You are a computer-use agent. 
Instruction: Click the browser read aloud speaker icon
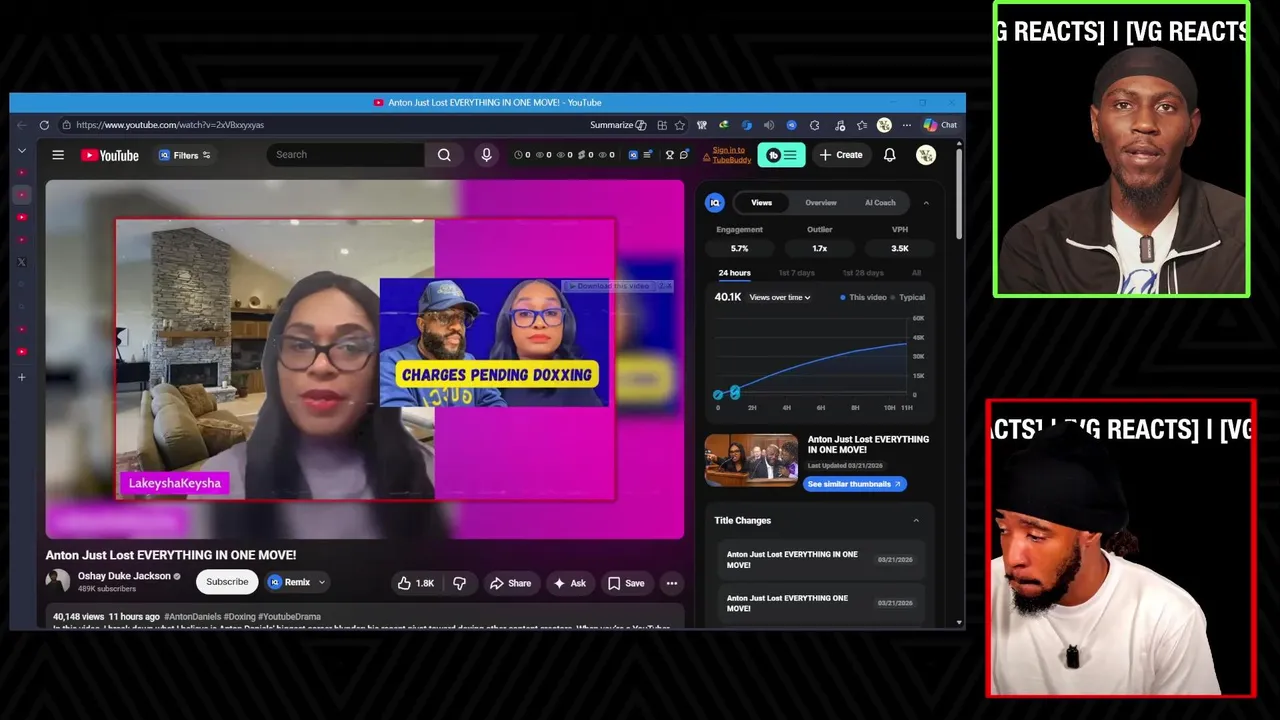click(769, 125)
